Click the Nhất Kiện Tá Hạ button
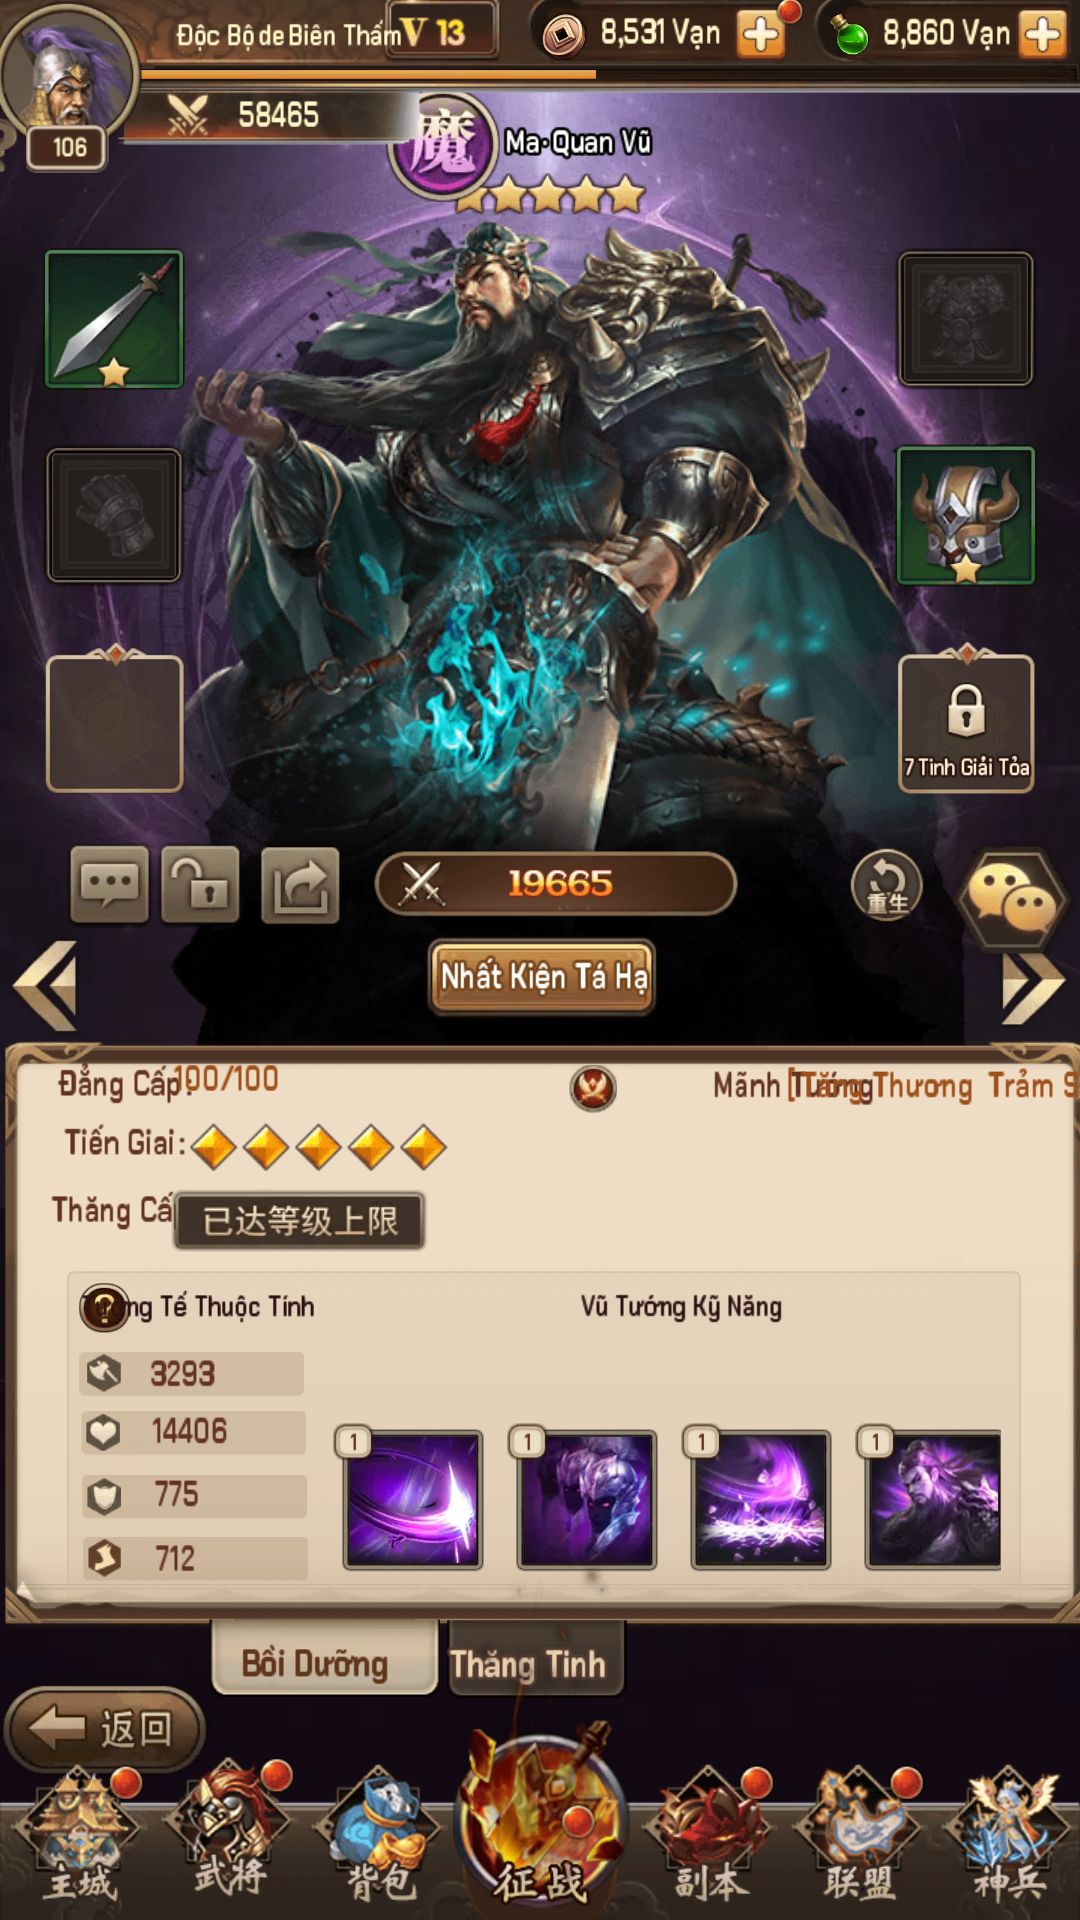Viewport: 1080px width, 1920px height. click(542, 977)
